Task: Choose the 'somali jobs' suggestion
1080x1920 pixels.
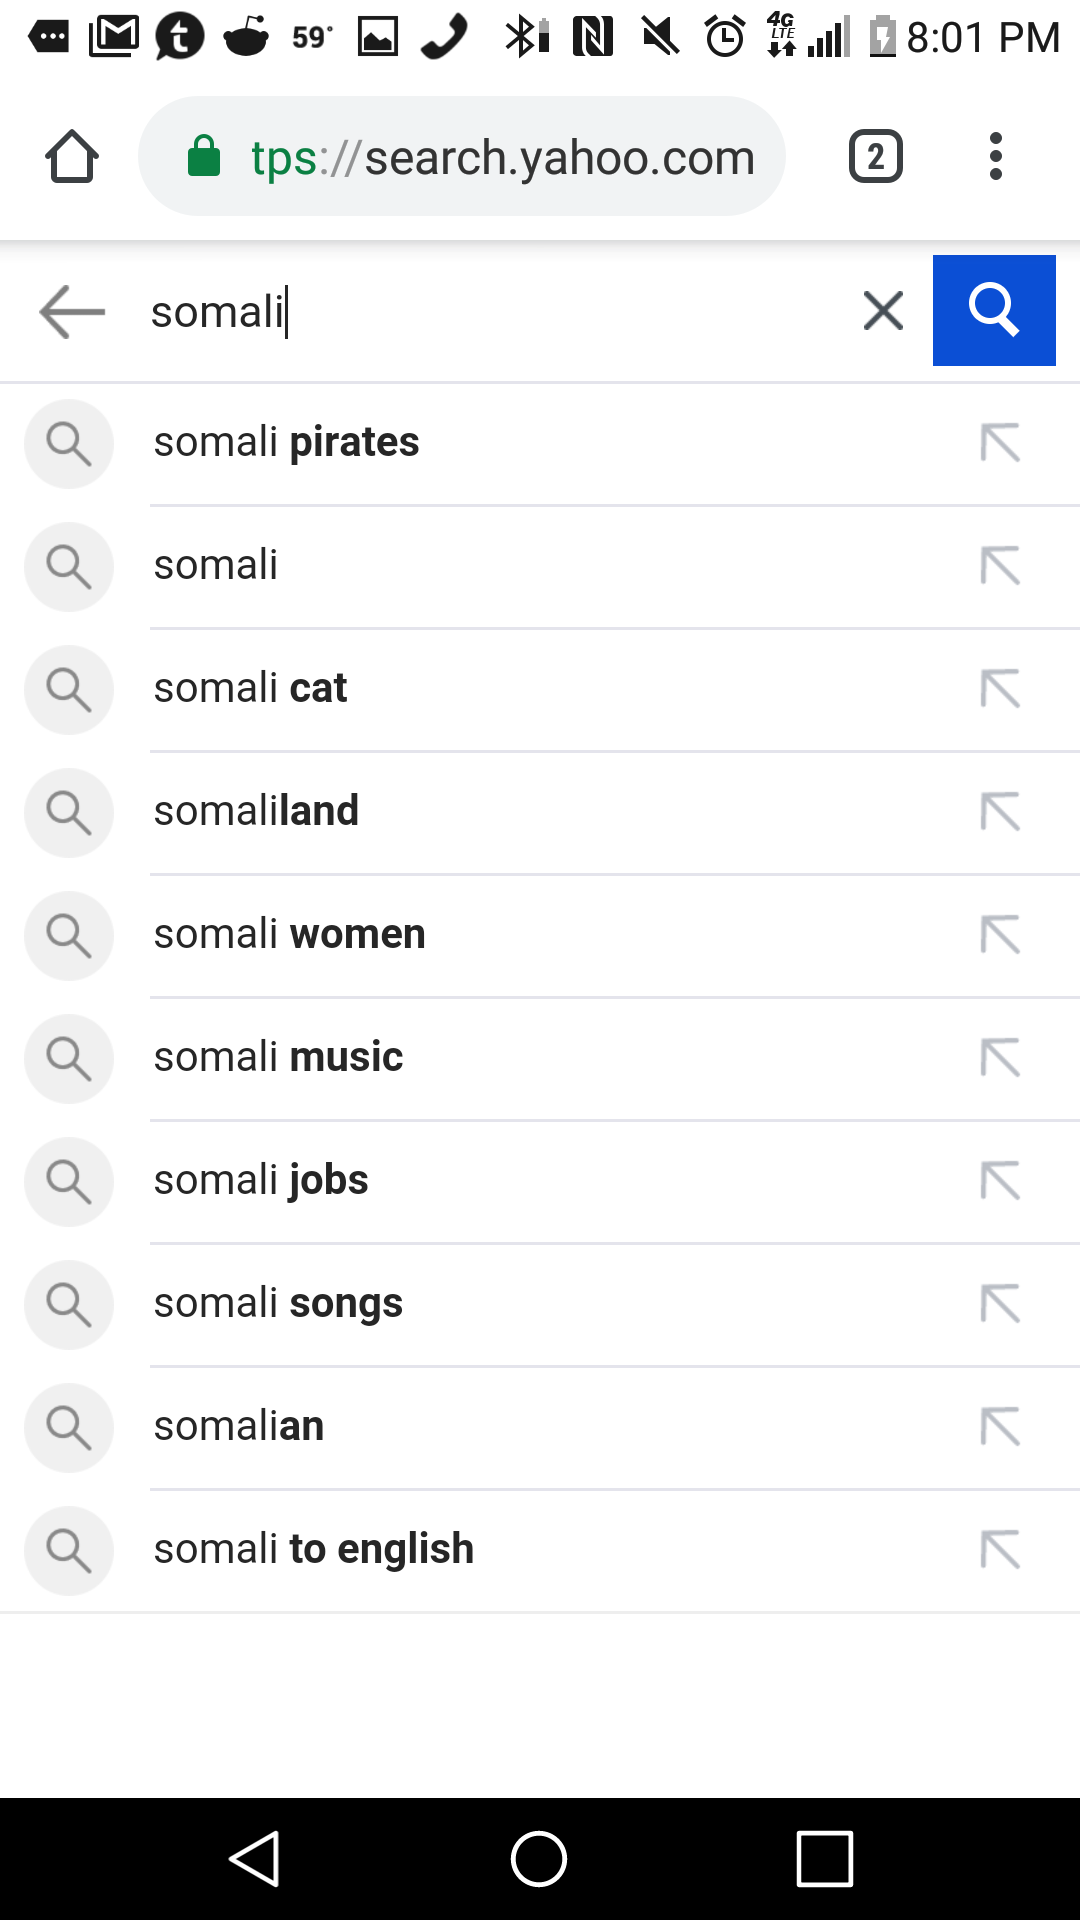Action: [540, 1181]
